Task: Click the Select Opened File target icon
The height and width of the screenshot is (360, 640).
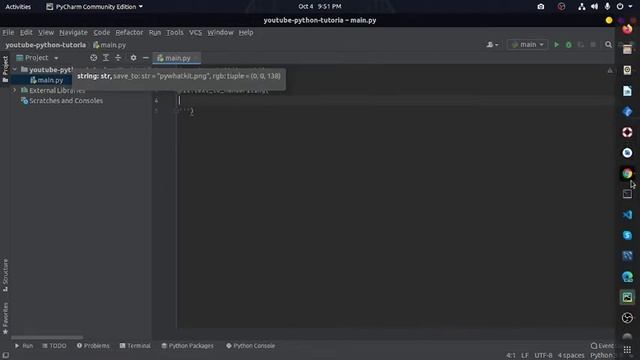Action: (93, 58)
